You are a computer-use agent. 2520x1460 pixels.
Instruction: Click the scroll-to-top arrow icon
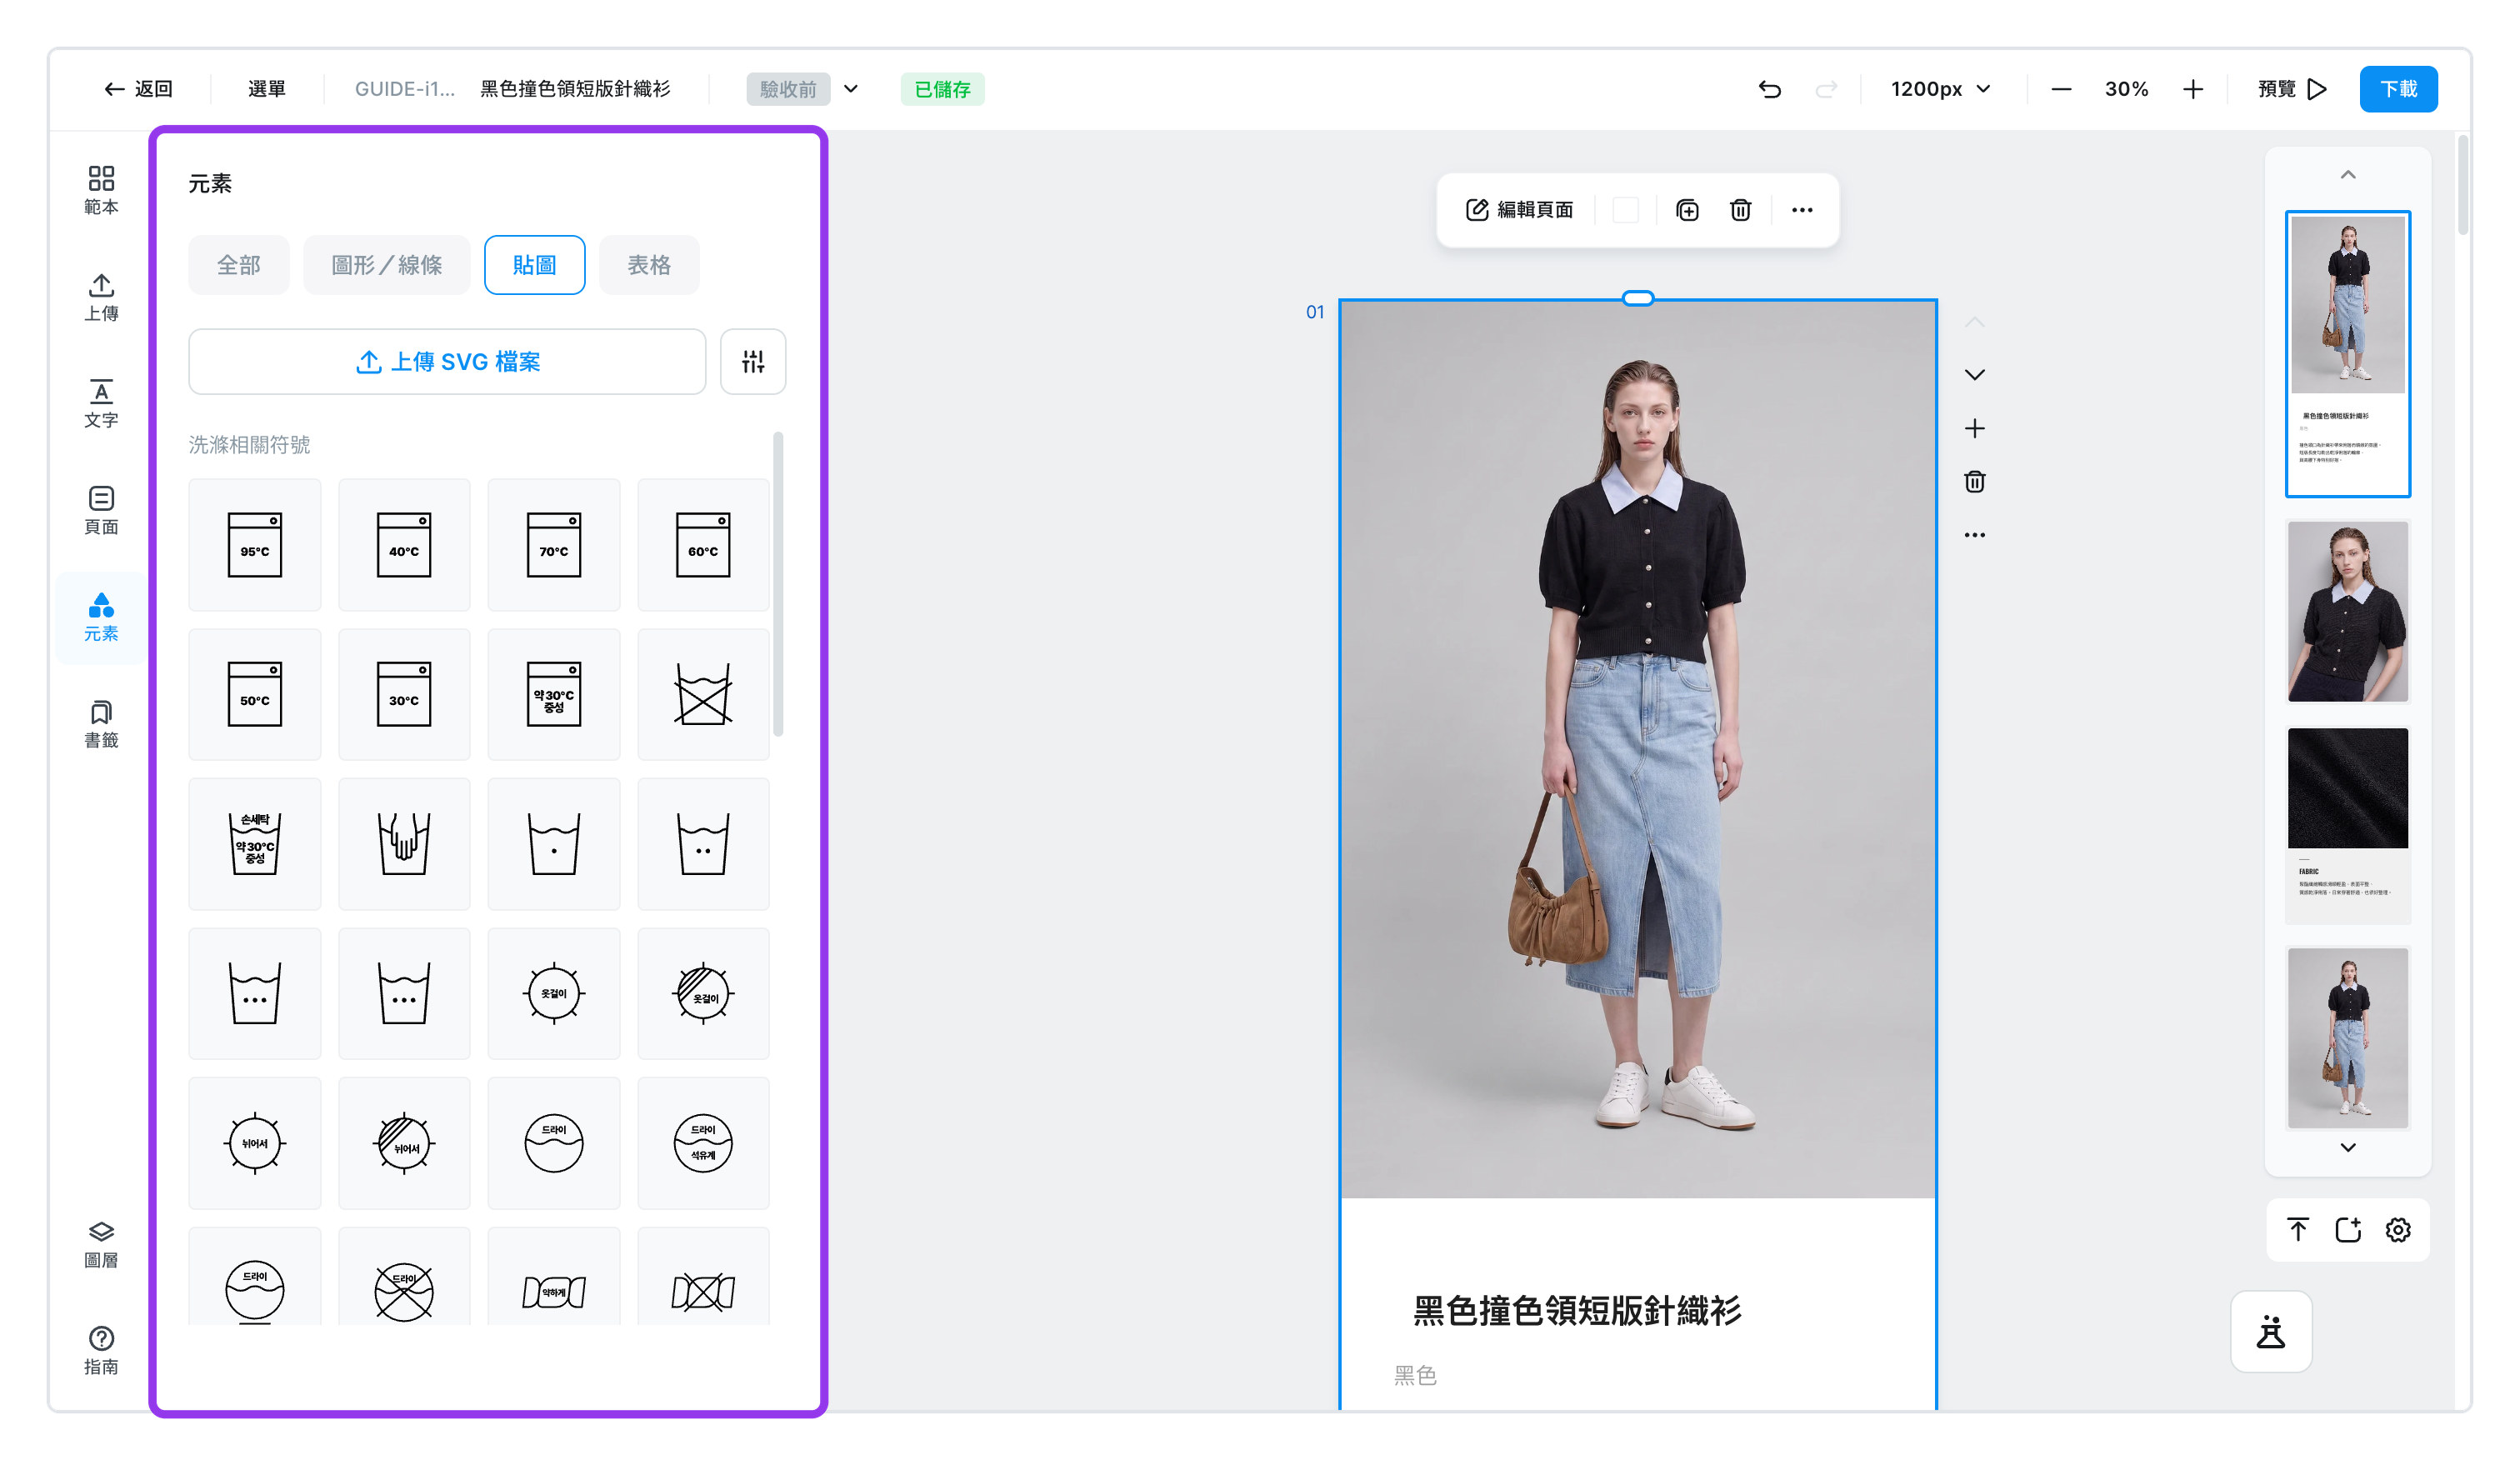point(2298,1230)
